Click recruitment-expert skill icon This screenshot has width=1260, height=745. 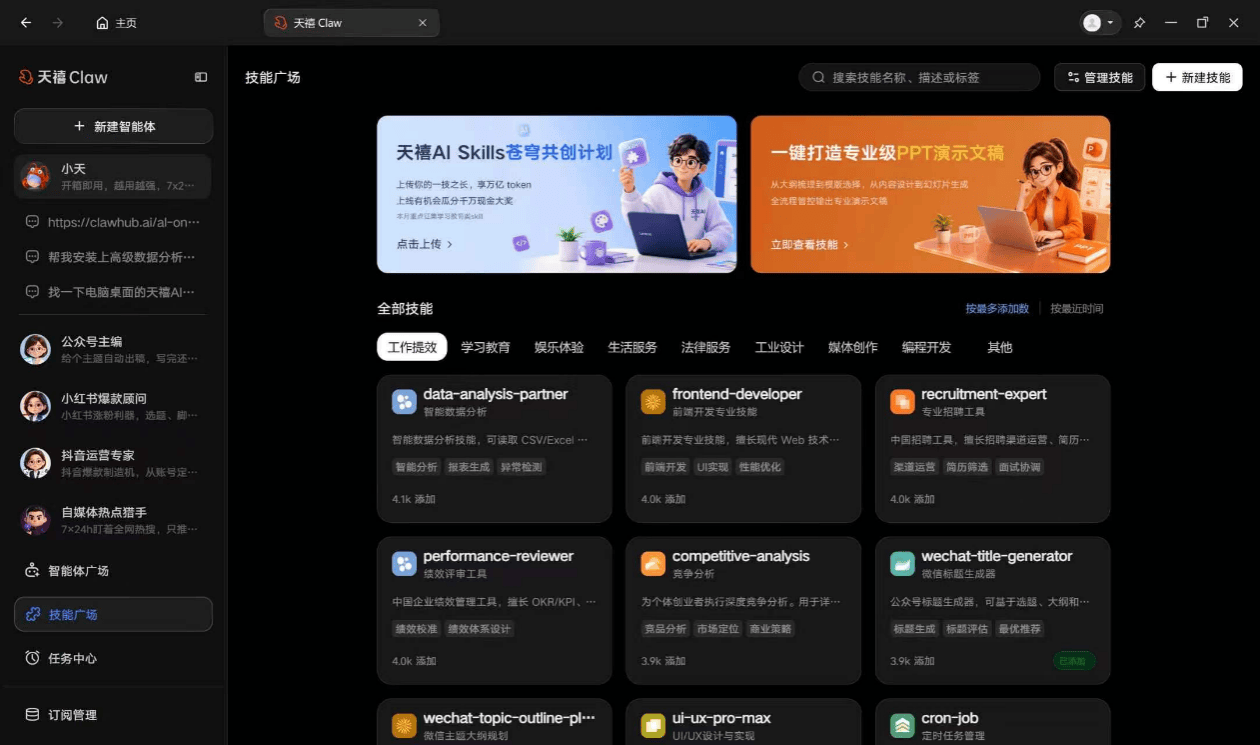pos(902,402)
